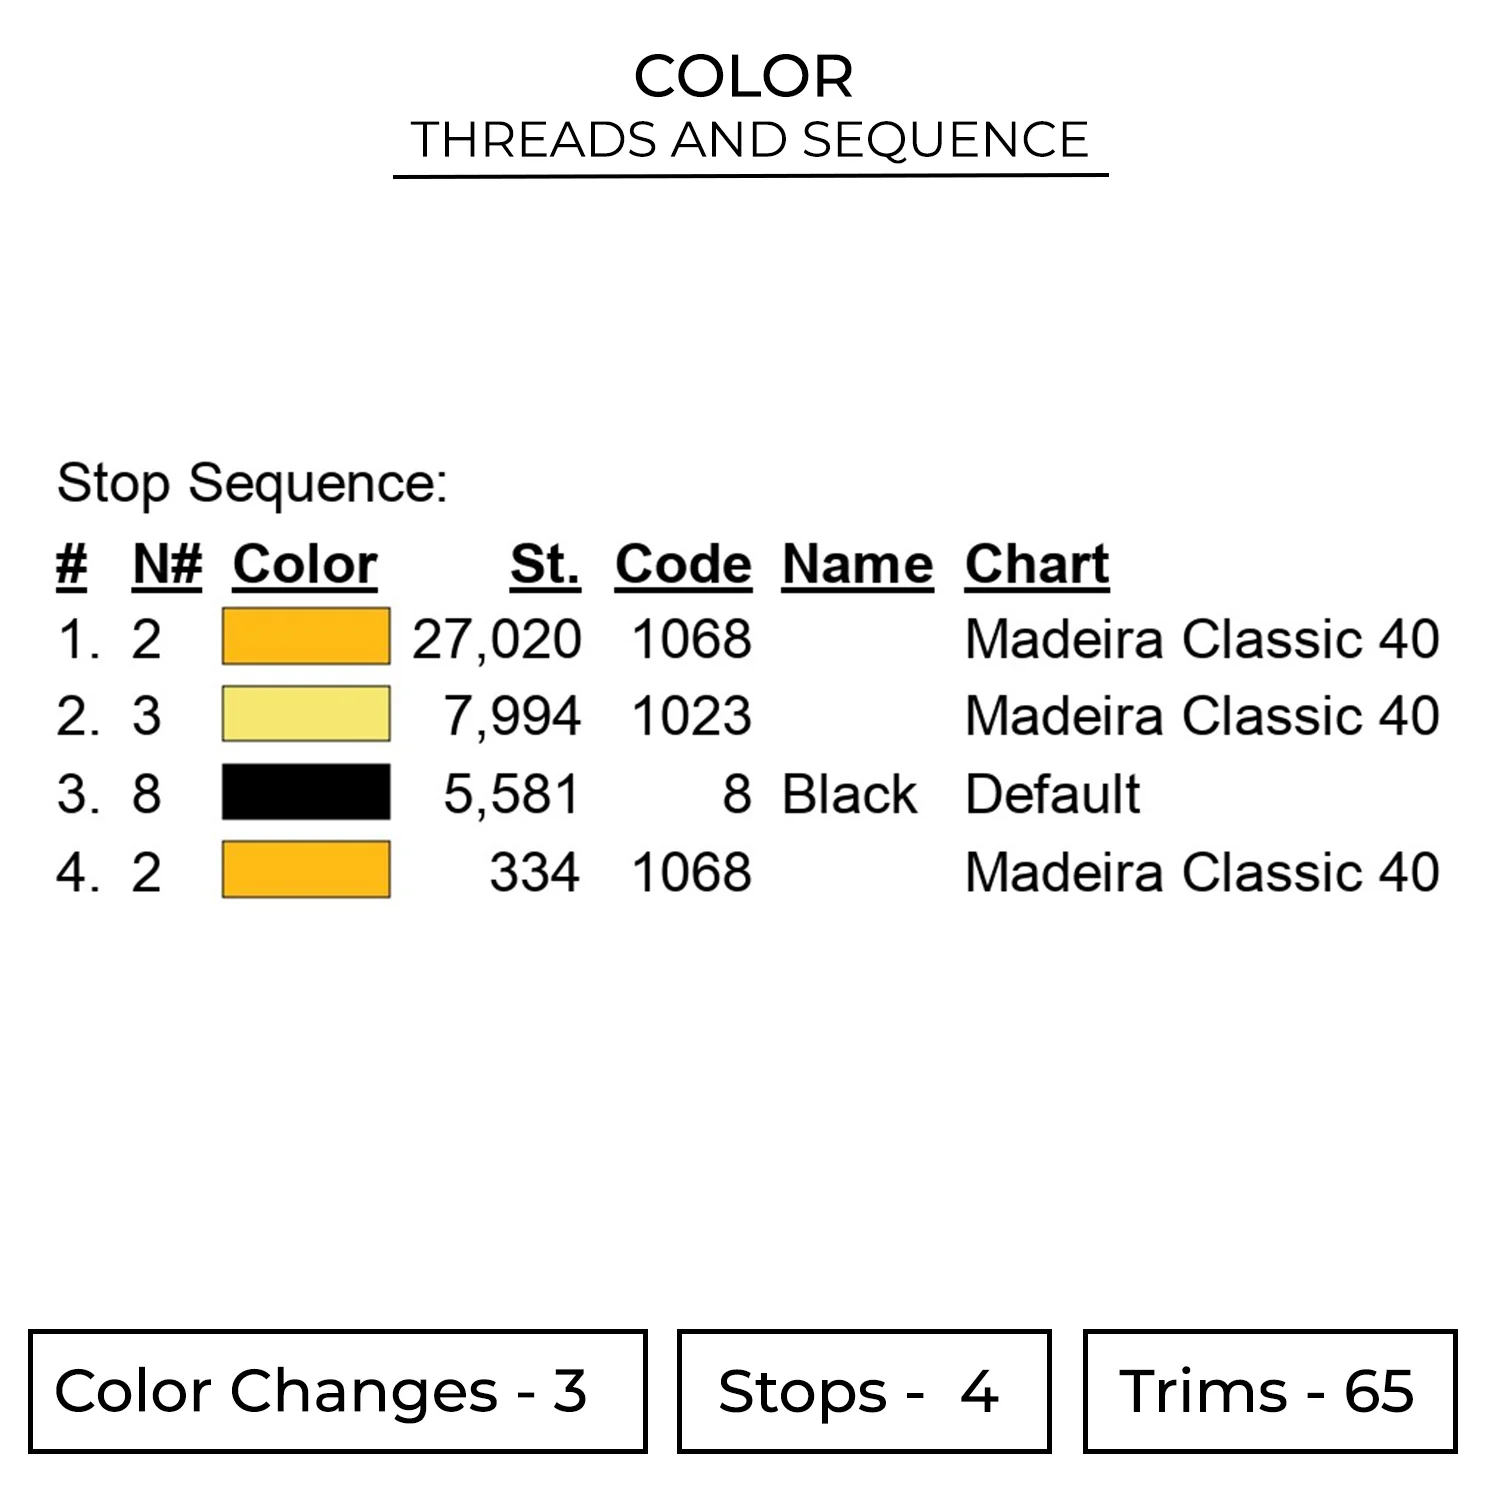Select stitch count 334 in row 4

pyautogui.click(x=534, y=873)
